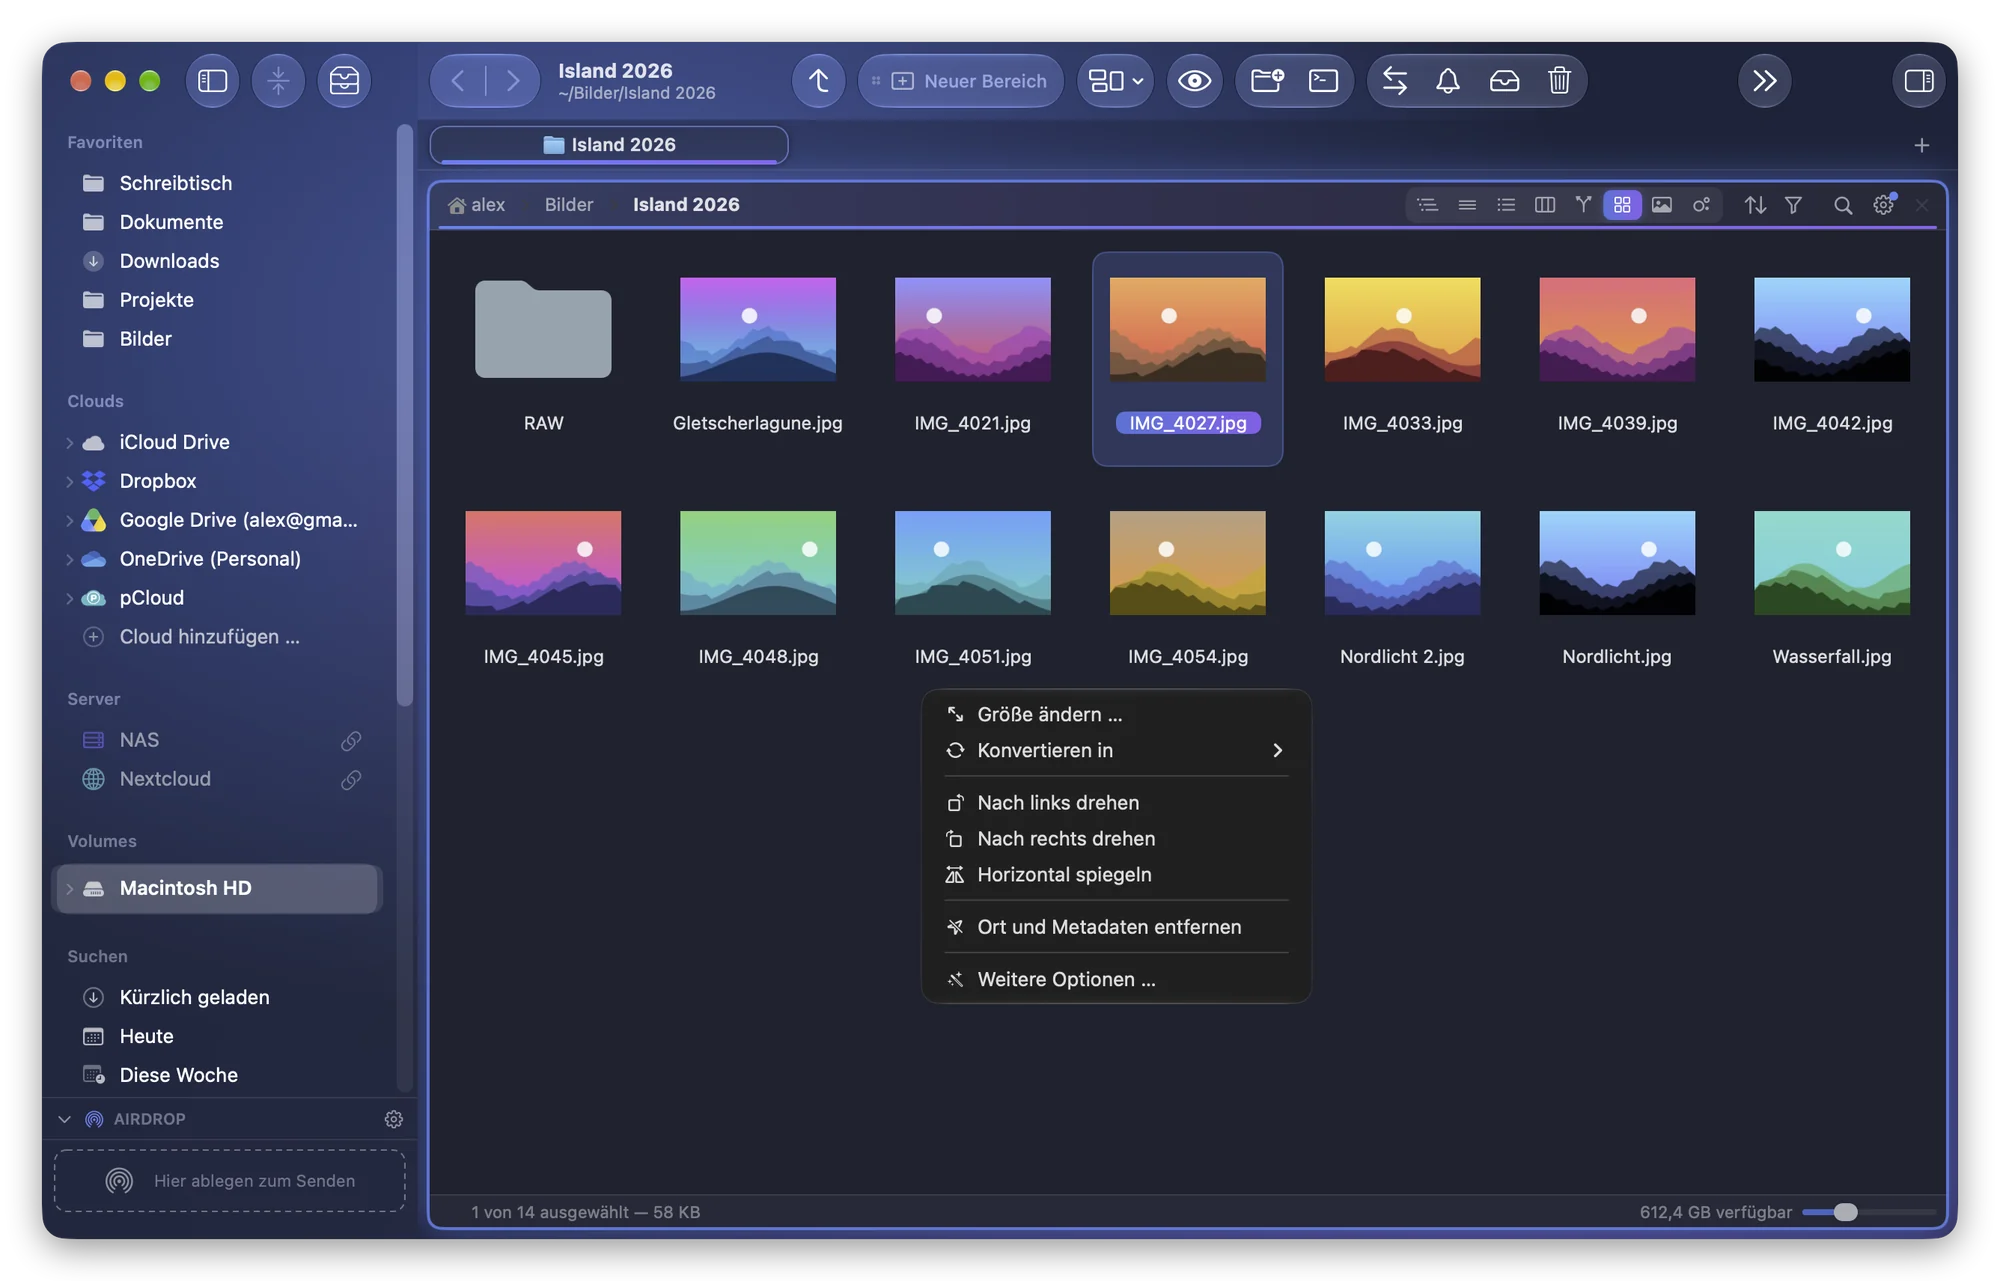
Task: Toggle the left sidebar visibility
Action: tap(212, 81)
